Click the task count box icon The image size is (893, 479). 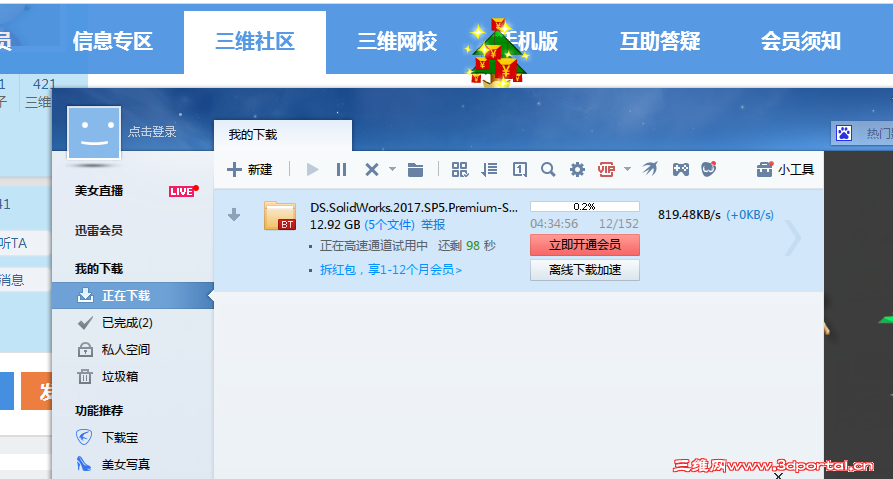(519, 169)
